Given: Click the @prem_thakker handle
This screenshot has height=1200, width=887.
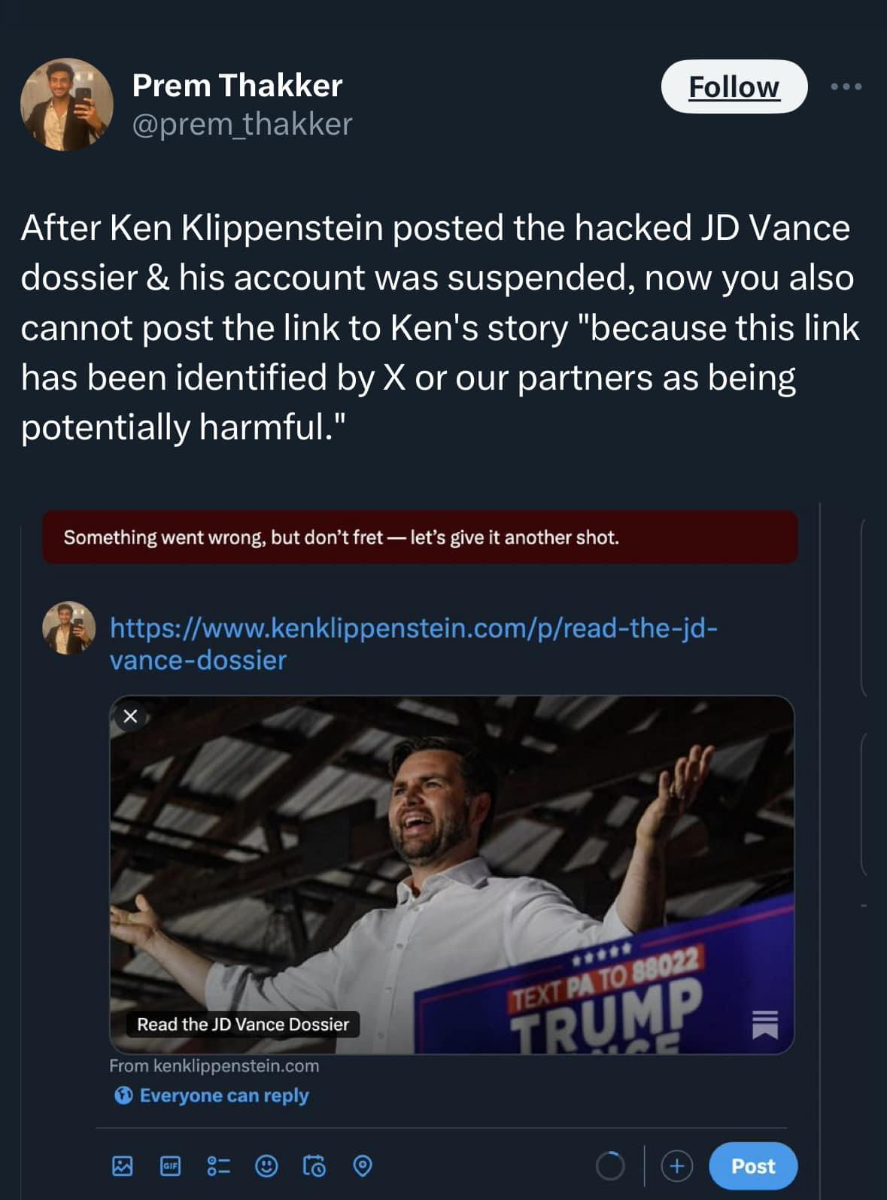Looking at the screenshot, I should (x=242, y=123).
